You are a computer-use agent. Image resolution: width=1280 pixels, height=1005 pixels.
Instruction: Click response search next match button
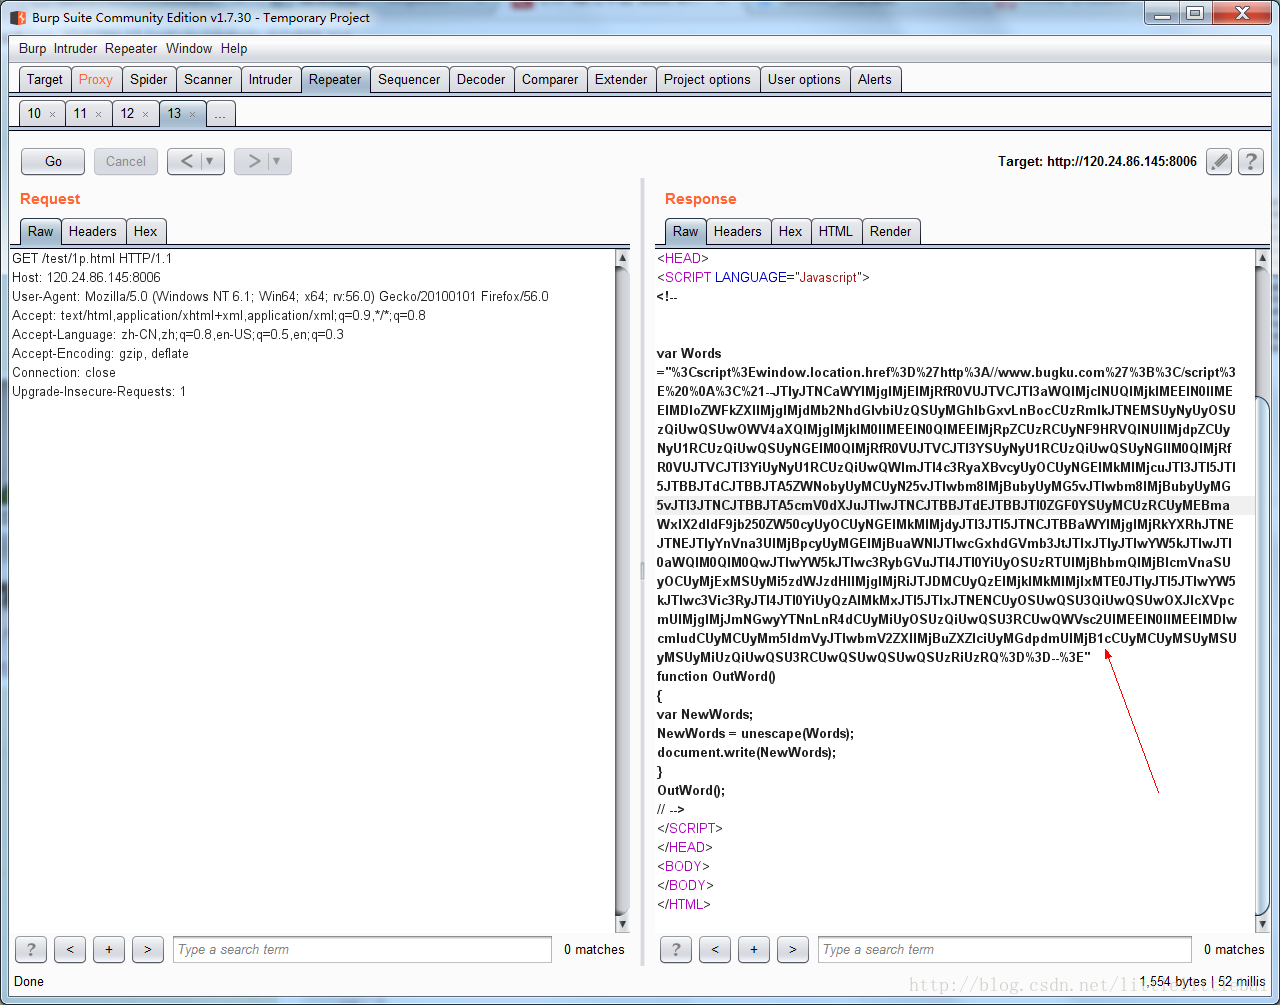pos(793,949)
